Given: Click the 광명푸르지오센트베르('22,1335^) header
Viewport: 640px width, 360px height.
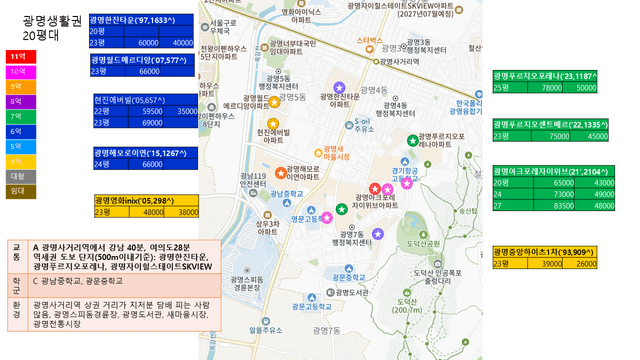Looking at the screenshot, I should (551, 124).
